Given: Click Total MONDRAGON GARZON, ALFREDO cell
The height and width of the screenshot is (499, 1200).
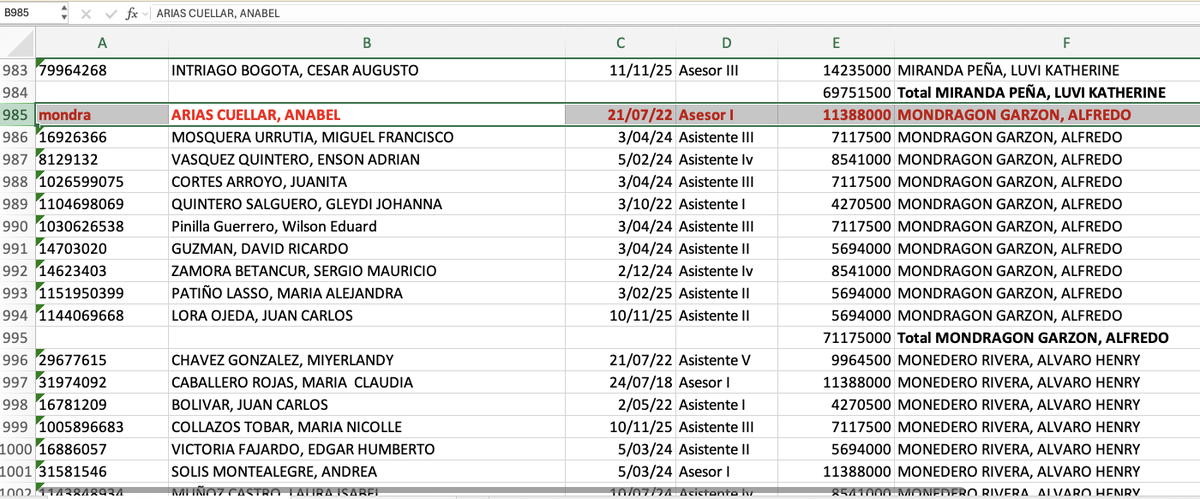Looking at the screenshot, I should tap(1047, 338).
